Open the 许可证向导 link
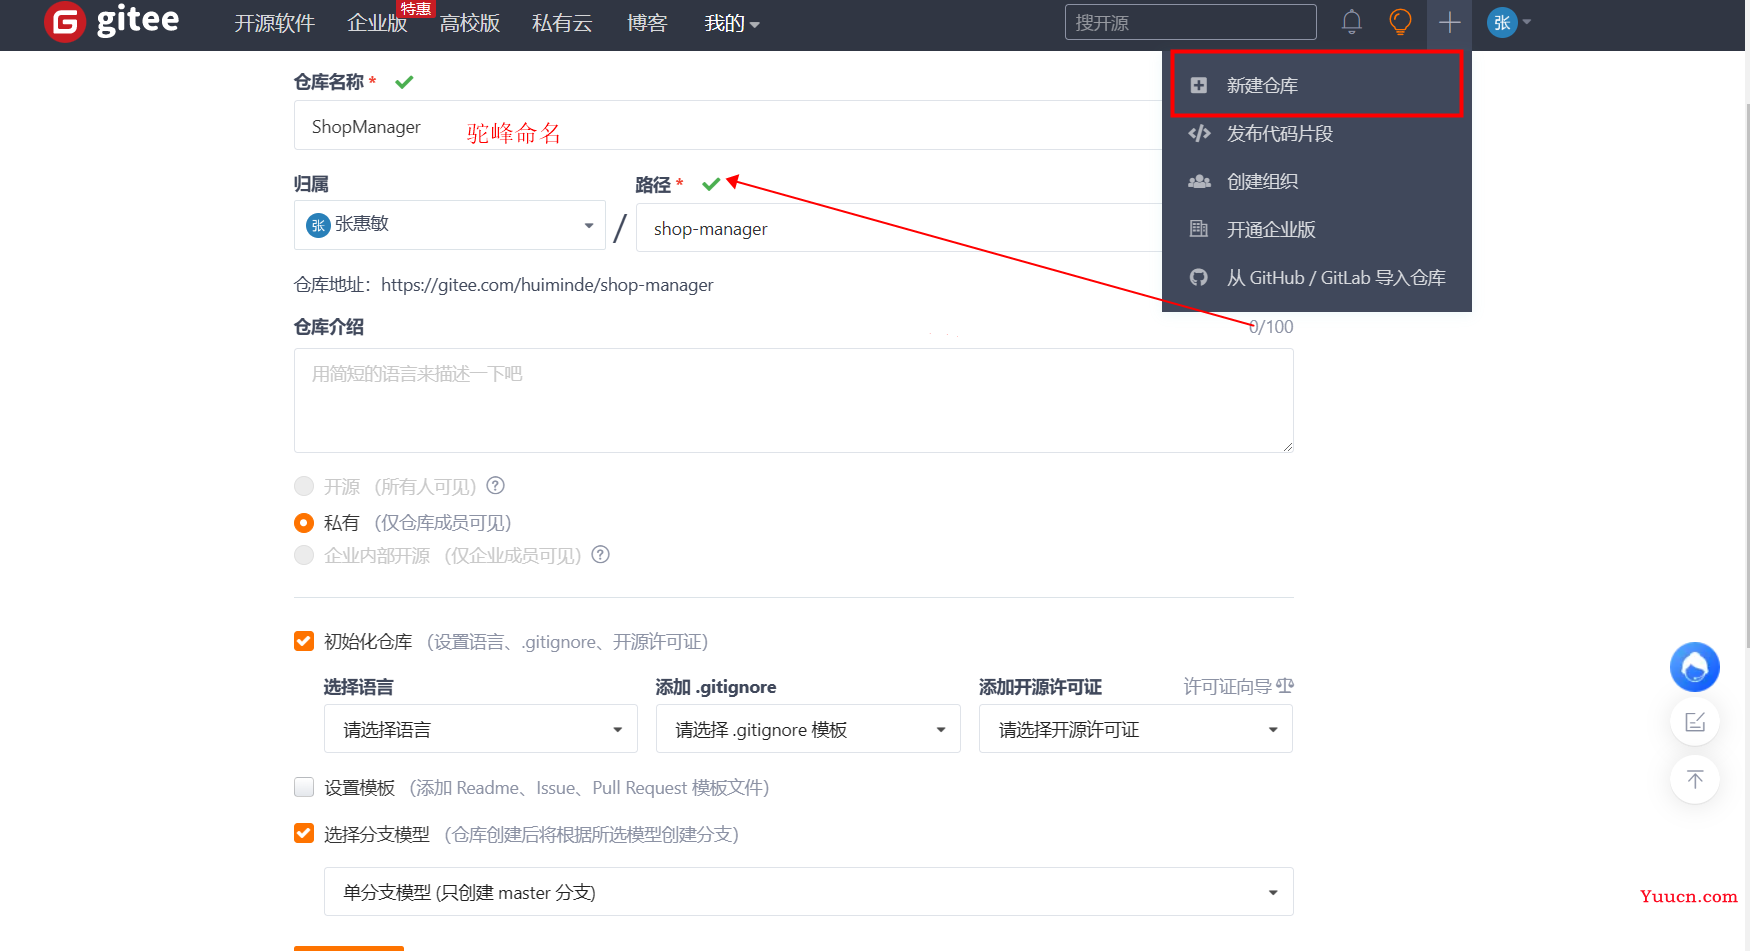Screen dimensions: 1750x951 1238,686
